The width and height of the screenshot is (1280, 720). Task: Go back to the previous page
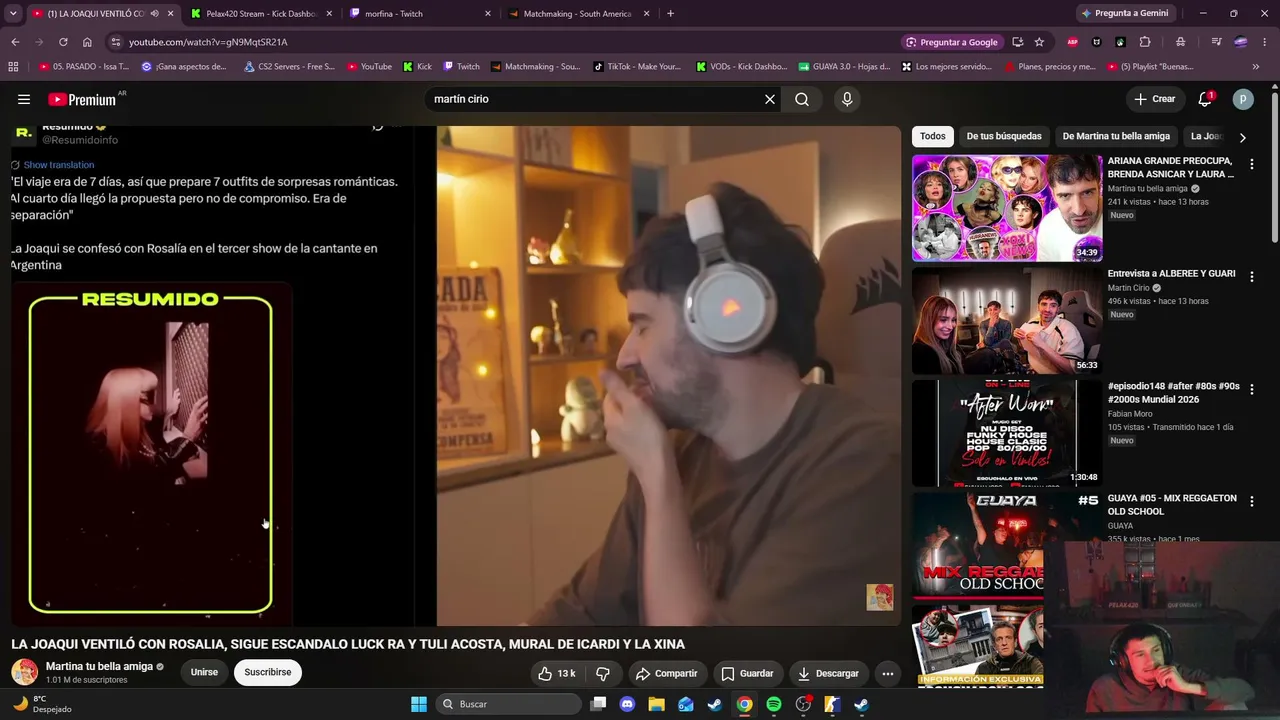point(15,42)
